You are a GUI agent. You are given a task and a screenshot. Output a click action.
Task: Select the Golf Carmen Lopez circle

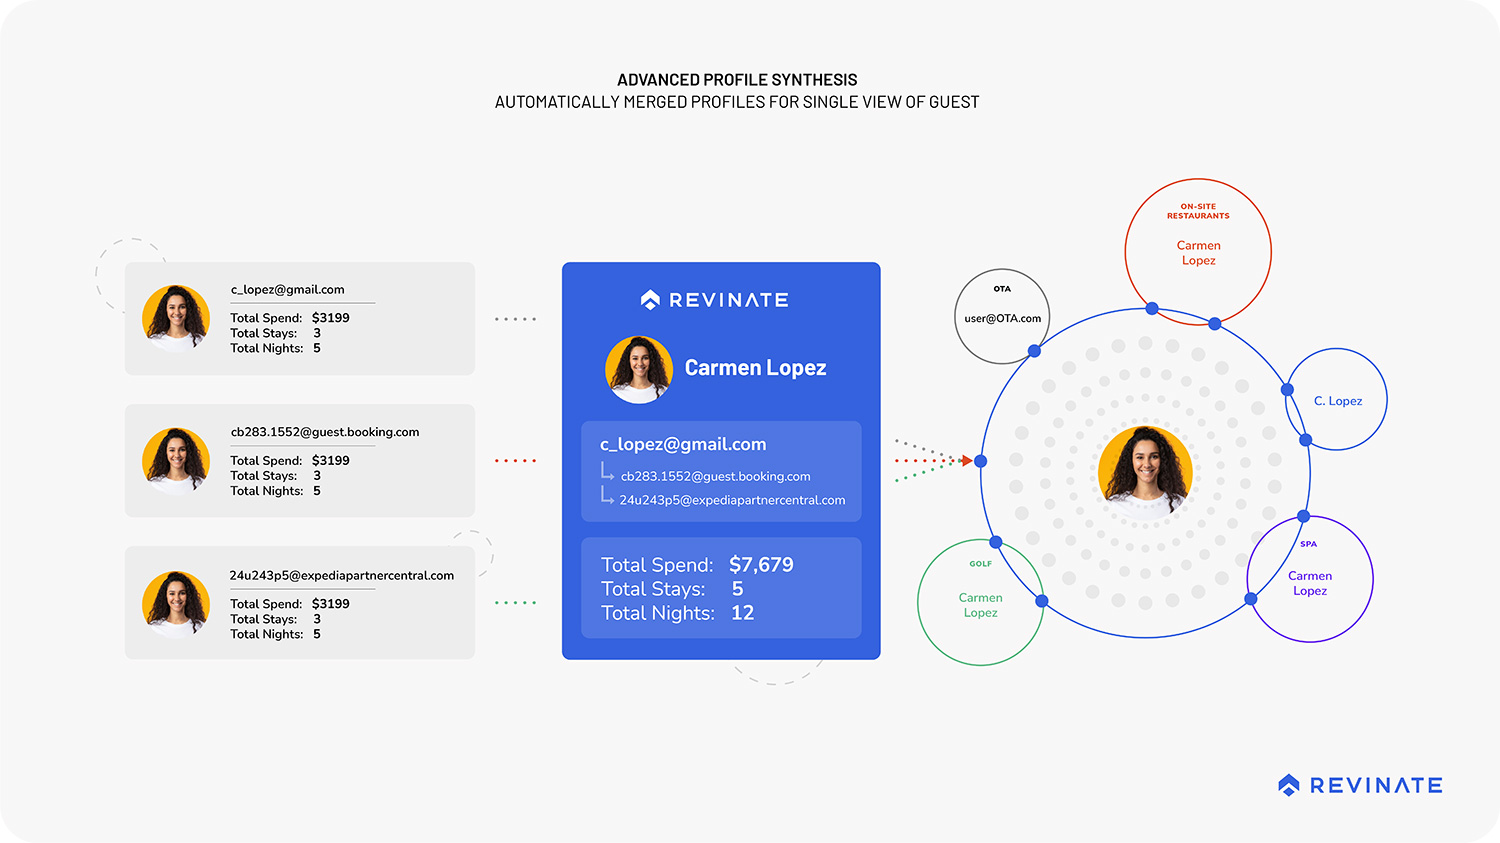click(980, 602)
